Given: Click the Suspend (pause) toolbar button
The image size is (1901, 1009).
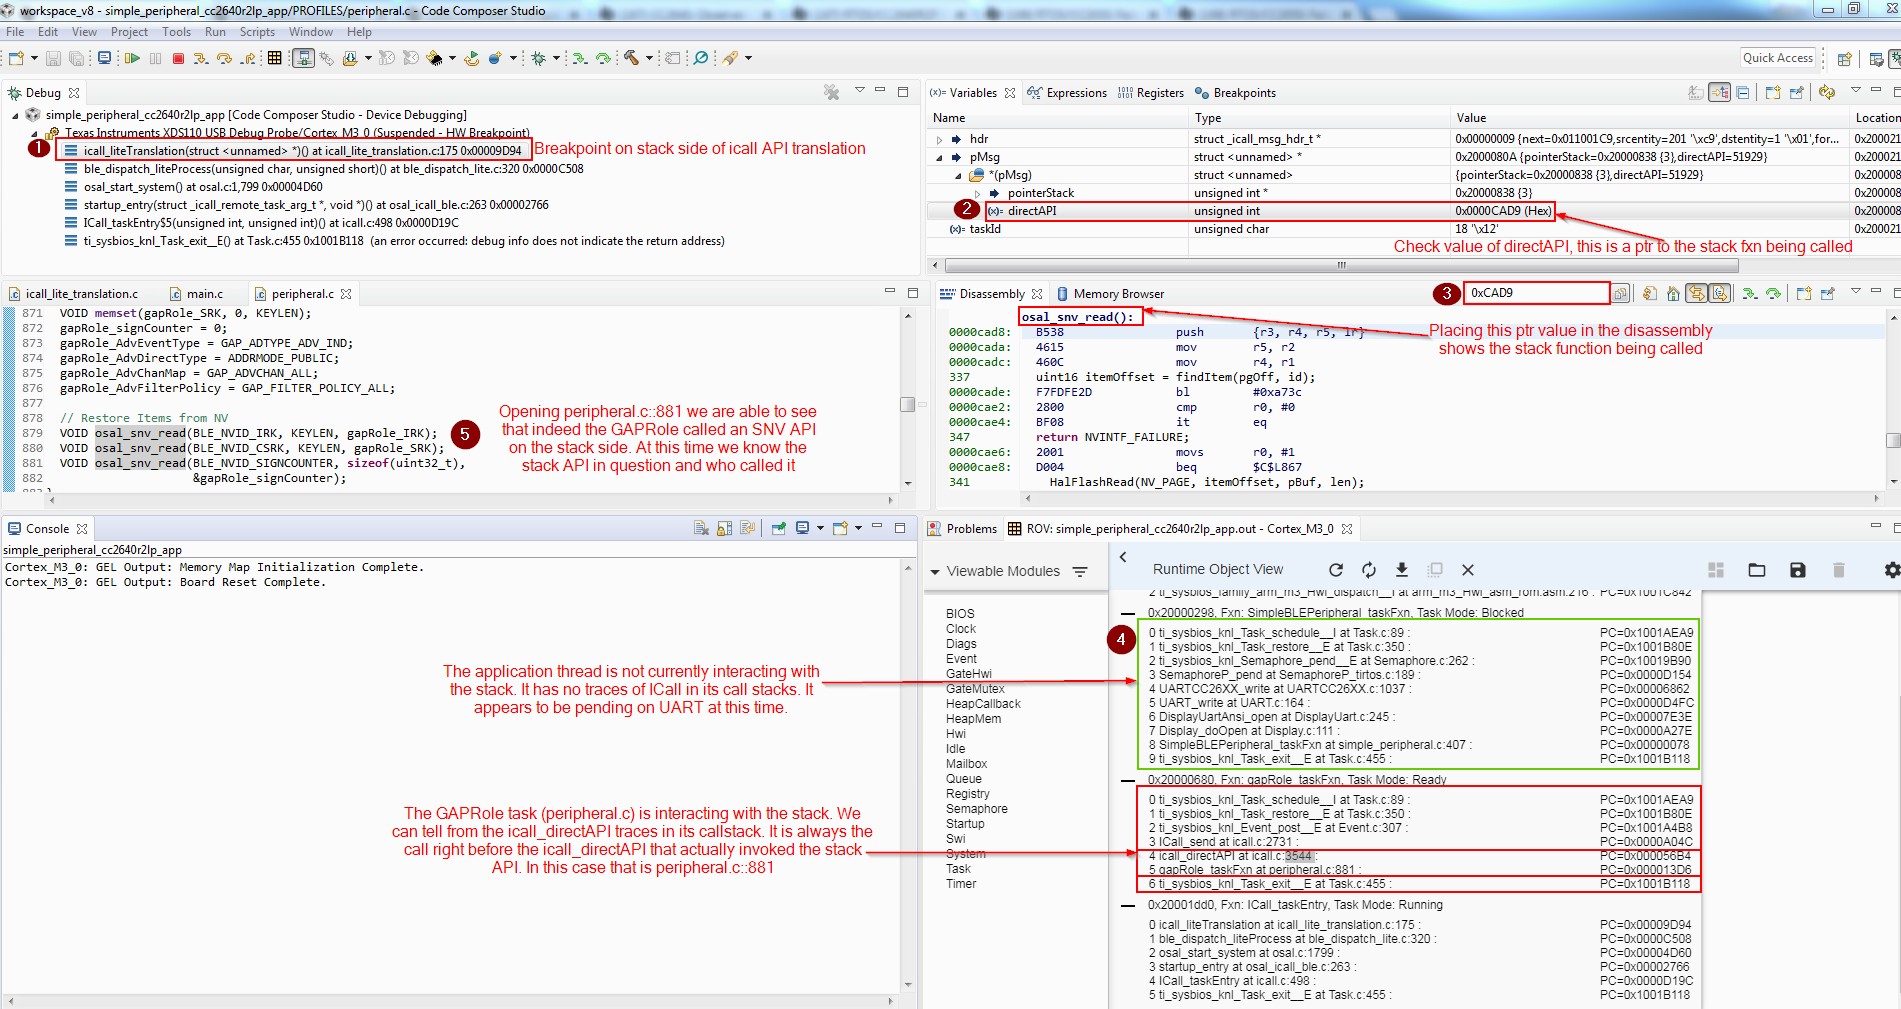Looking at the screenshot, I should 155,59.
